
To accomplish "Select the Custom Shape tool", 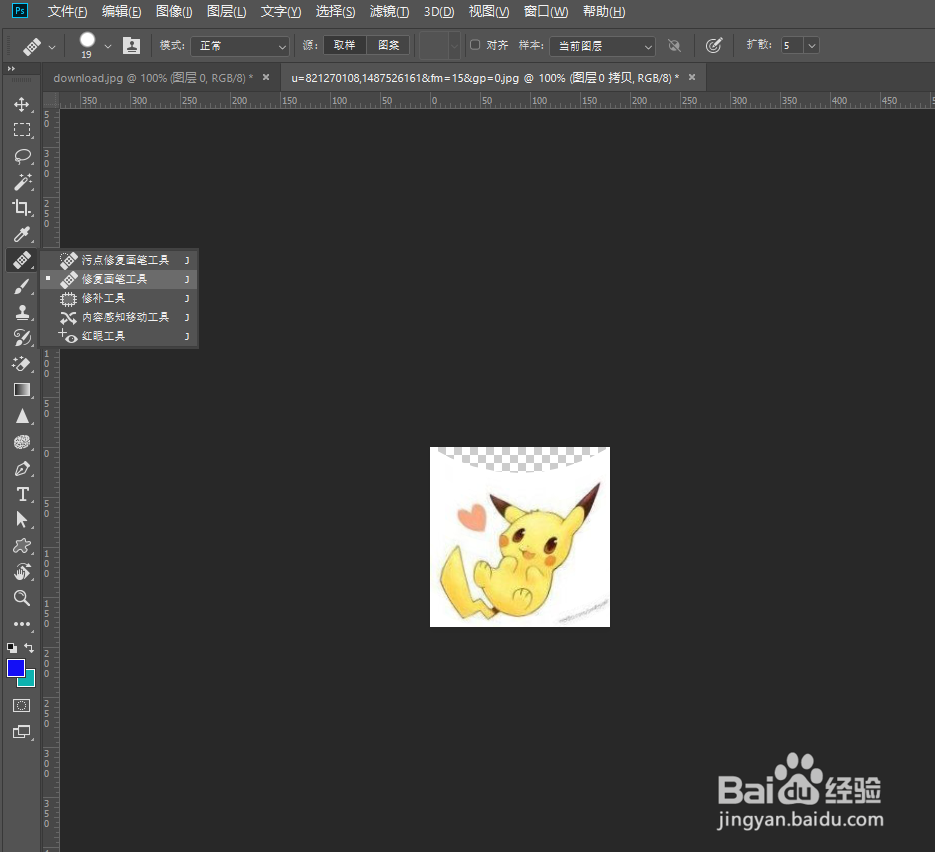I will [x=22, y=546].
